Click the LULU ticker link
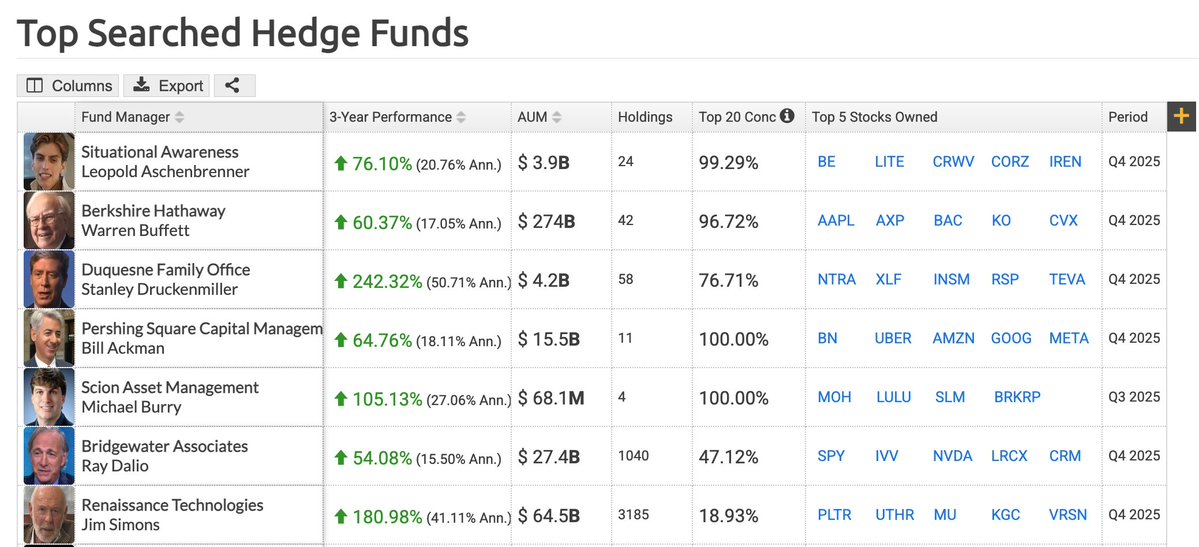This screenshot has height=547, width=1199. 893,398
